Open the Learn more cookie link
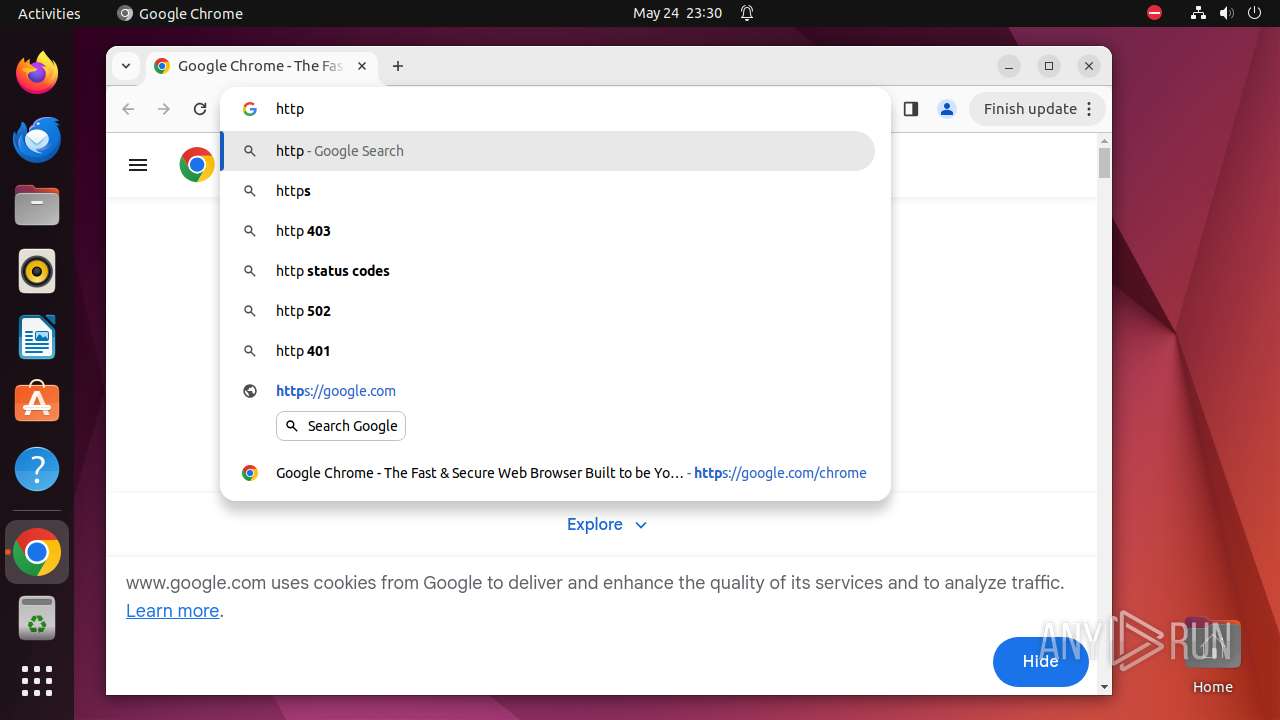 coord(172,611)
